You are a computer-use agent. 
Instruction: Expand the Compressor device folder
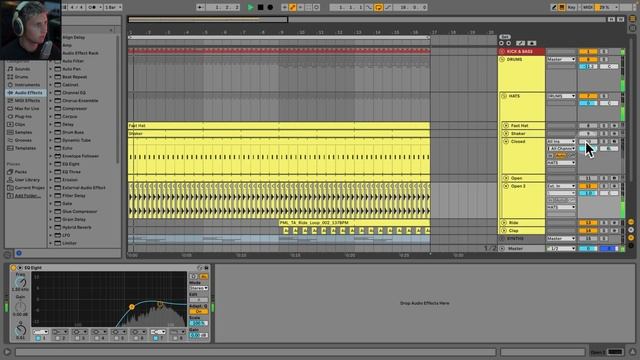click(x=51, y=109)
